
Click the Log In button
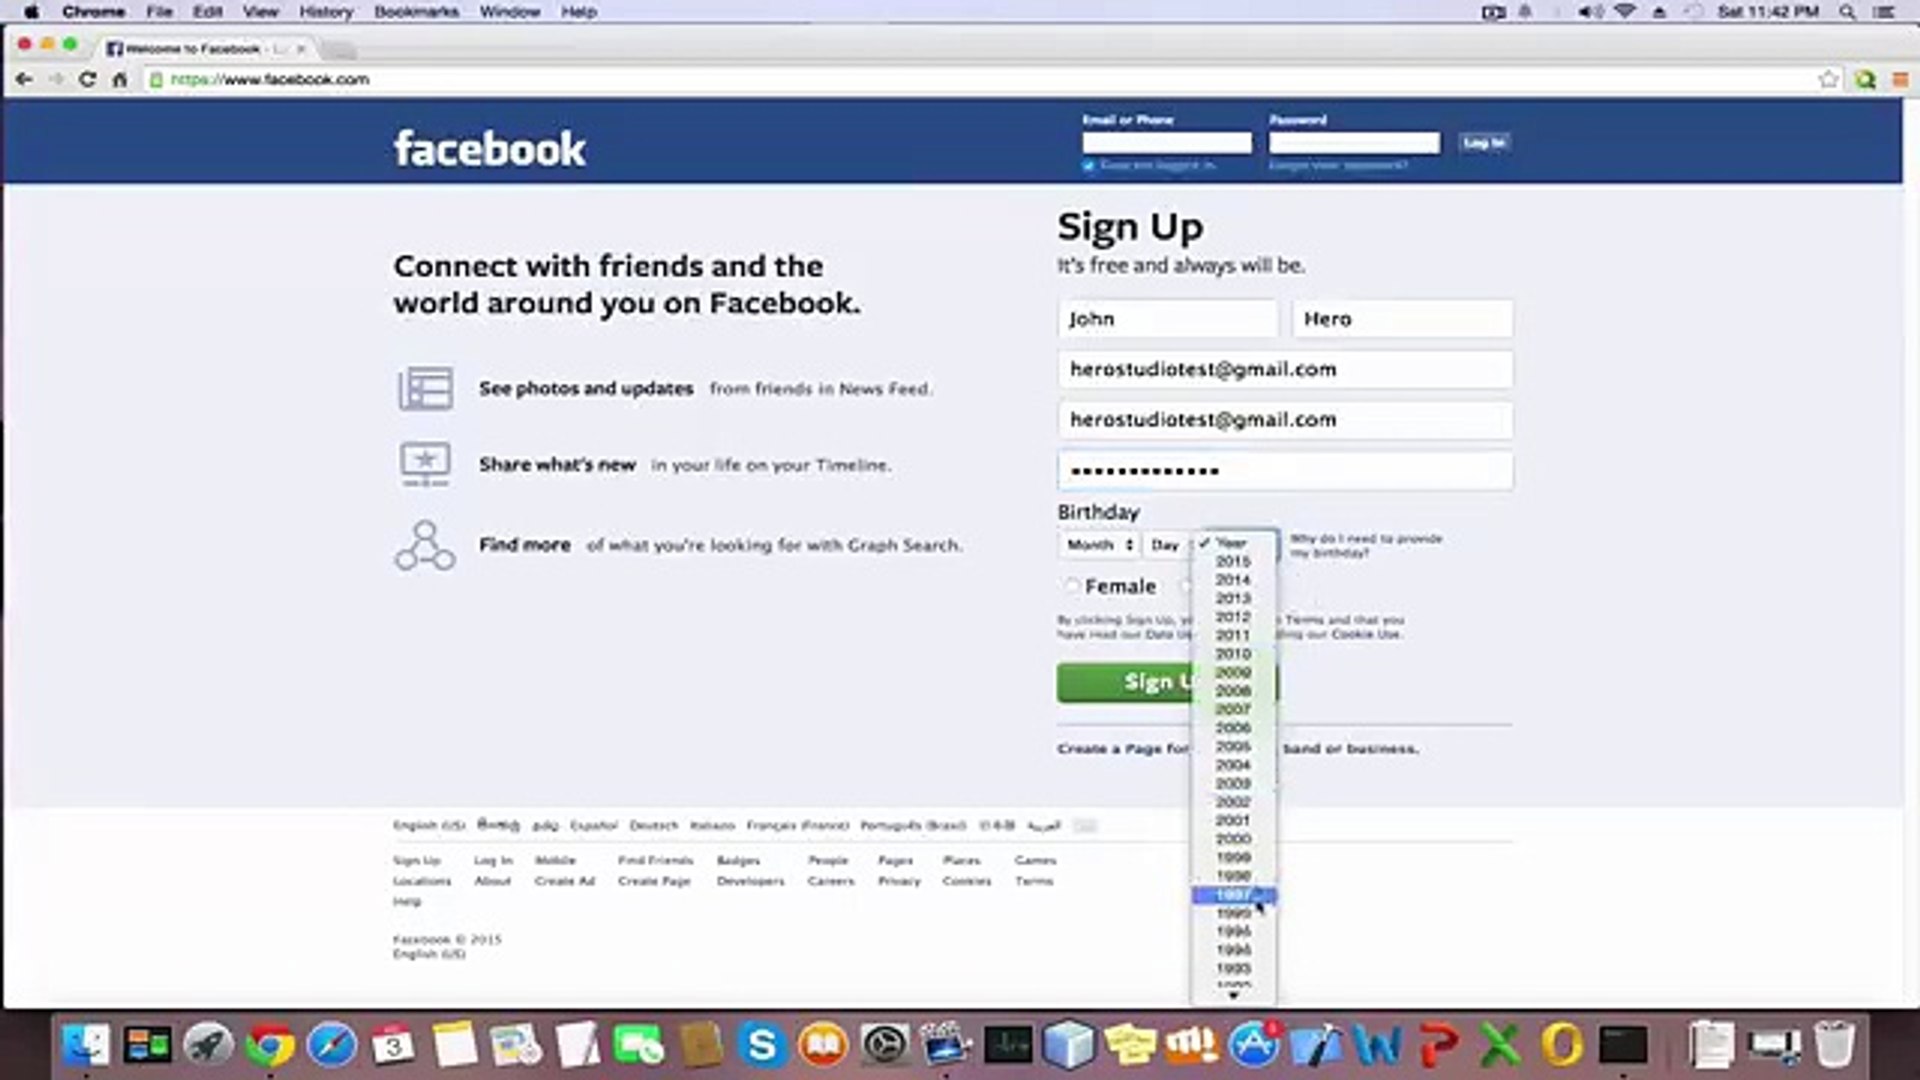point(1484,142)
